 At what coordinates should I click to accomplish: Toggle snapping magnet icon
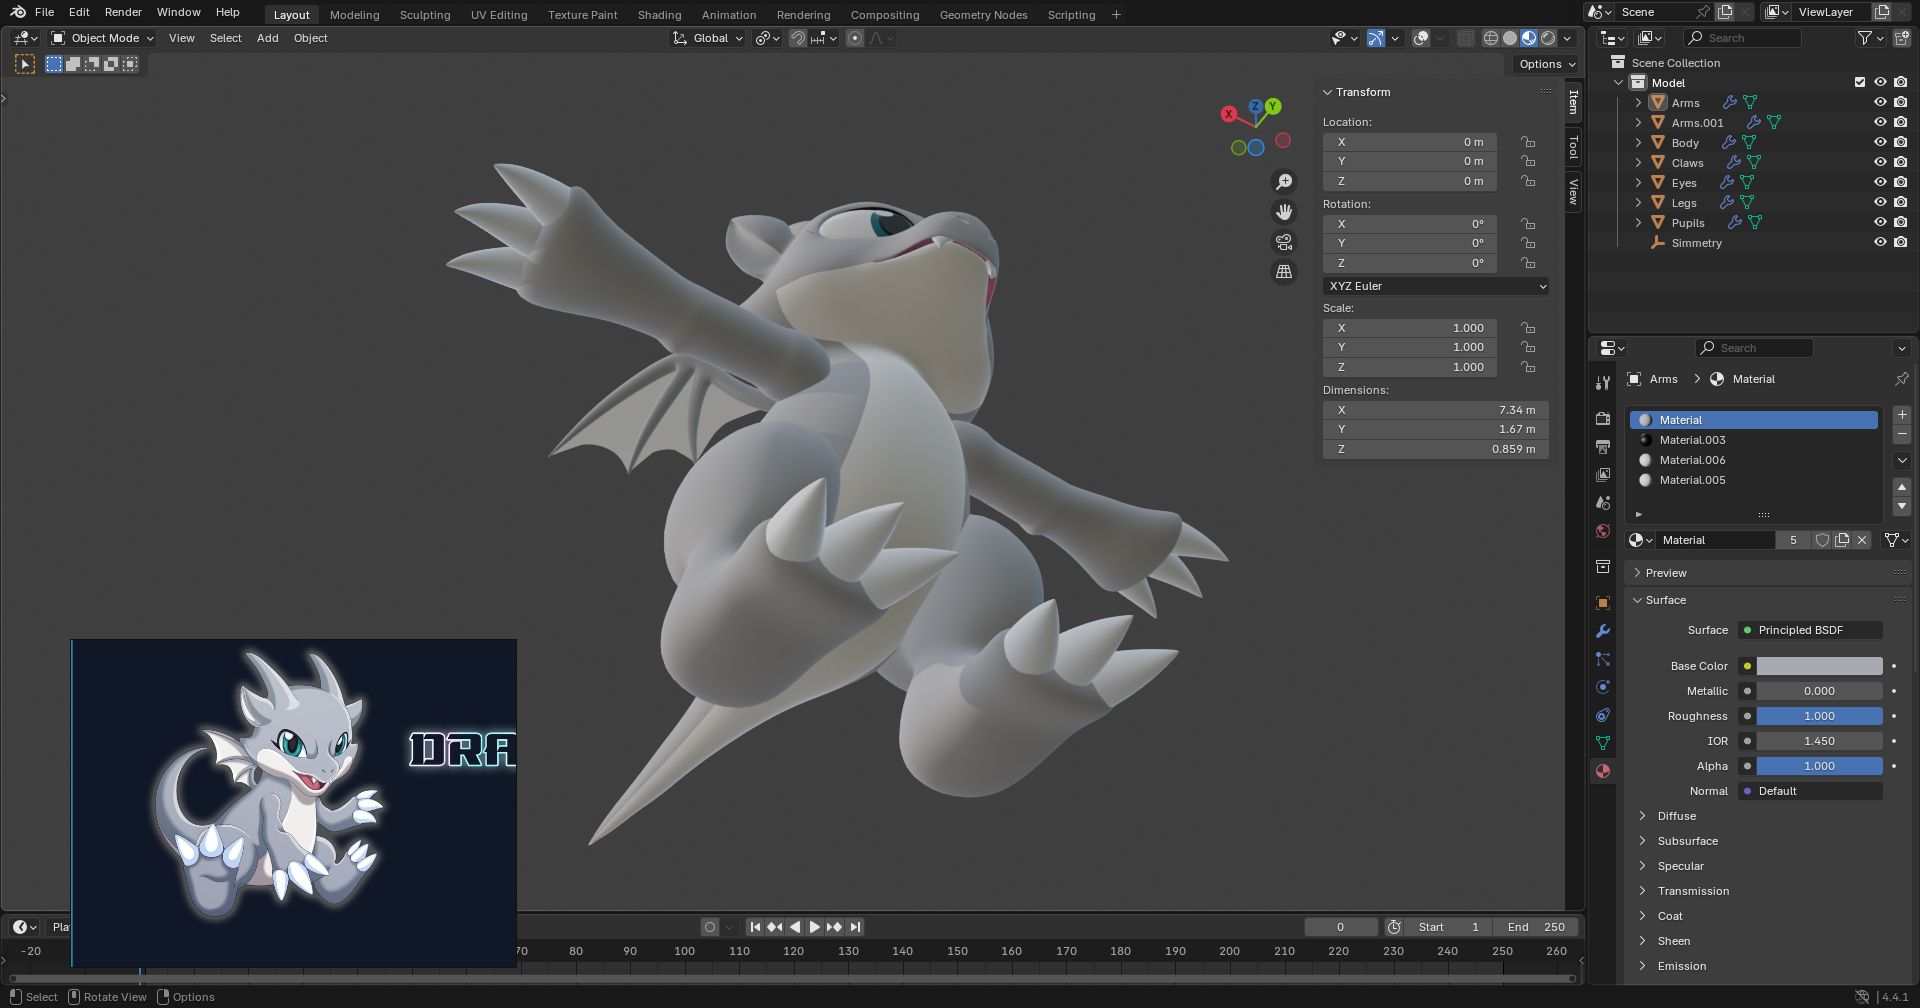click(x=798, y=38)
